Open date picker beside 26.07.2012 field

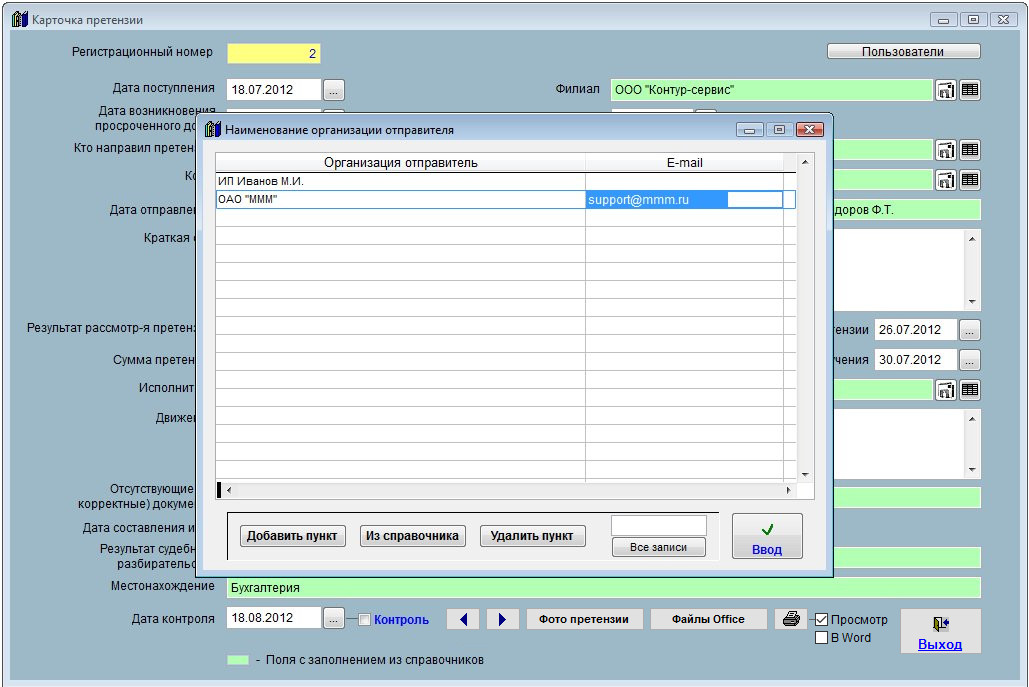[970, 330]
